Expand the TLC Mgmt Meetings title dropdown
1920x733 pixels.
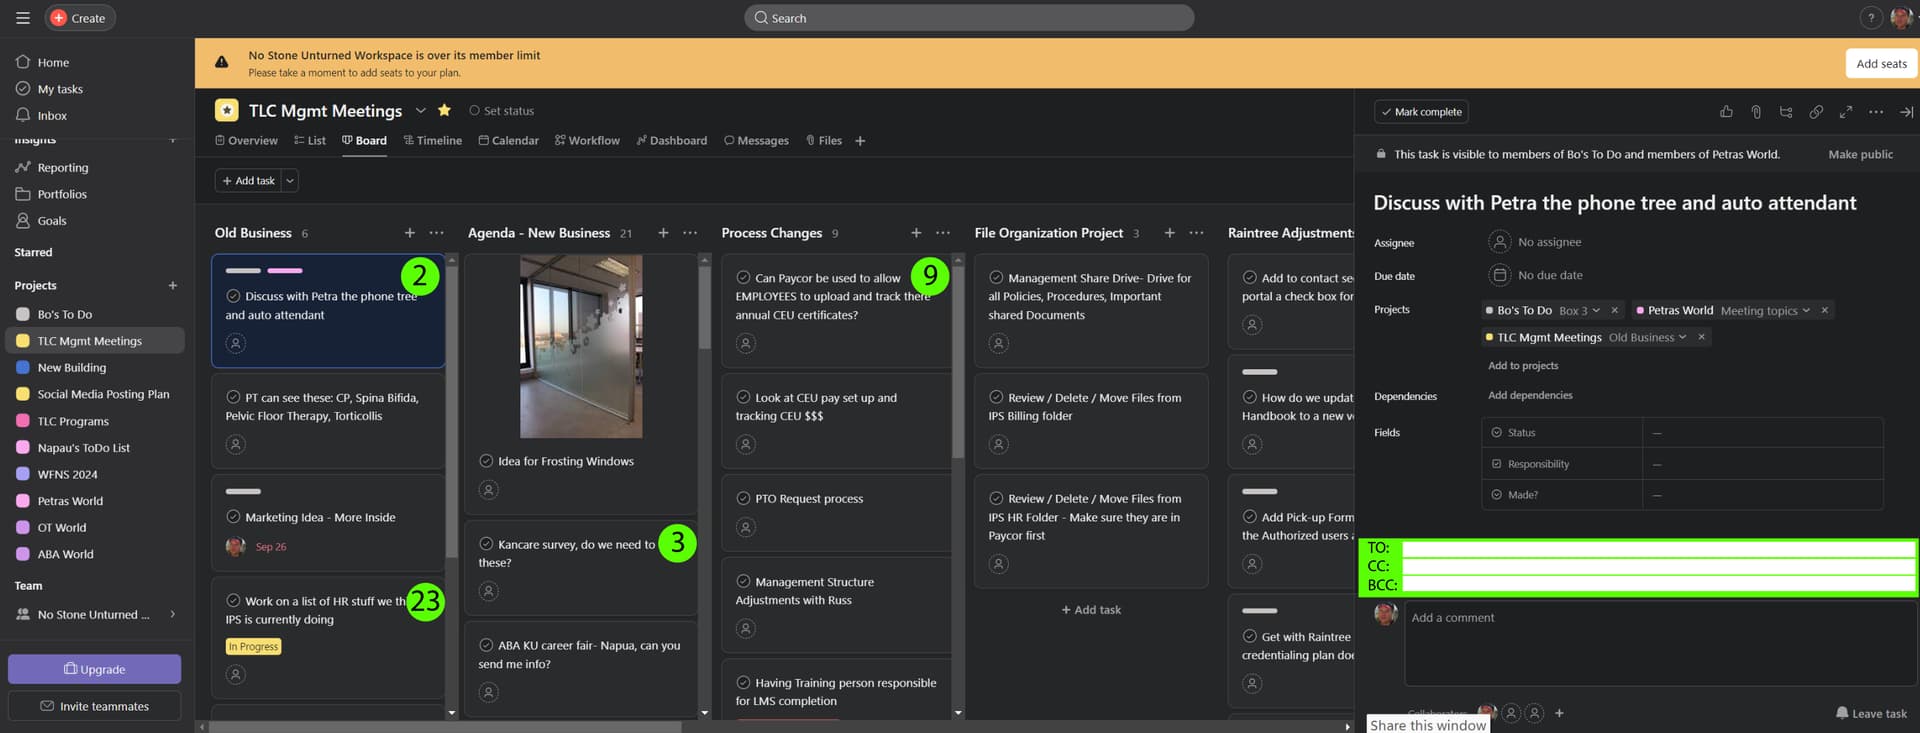tap(421, 110)
